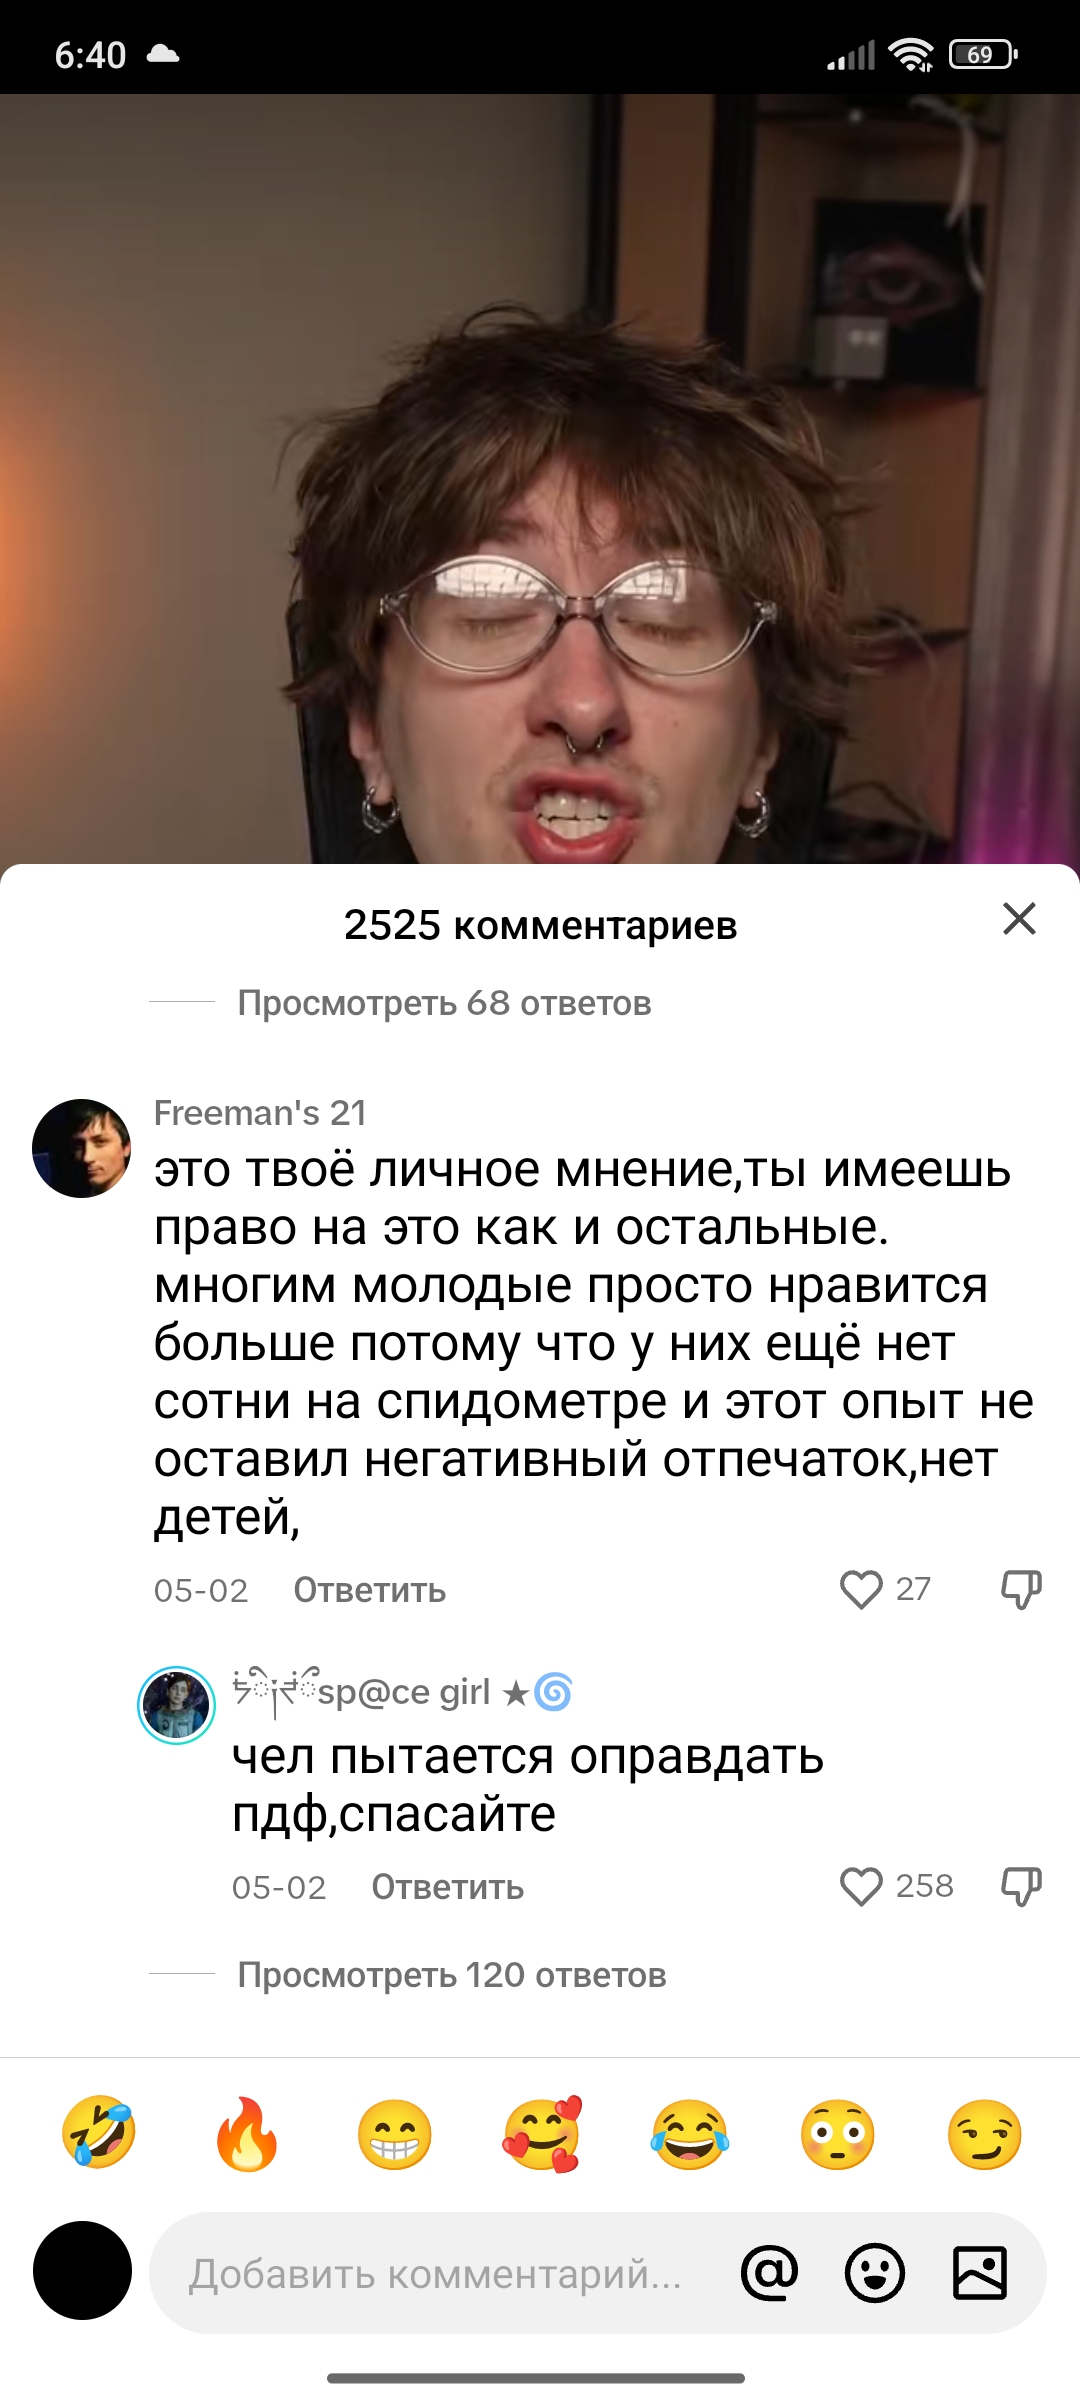This screenshot has height=2400, width=1080.
Task: Expand the 68 replies thread
Action: click(x=444, y=1003)
